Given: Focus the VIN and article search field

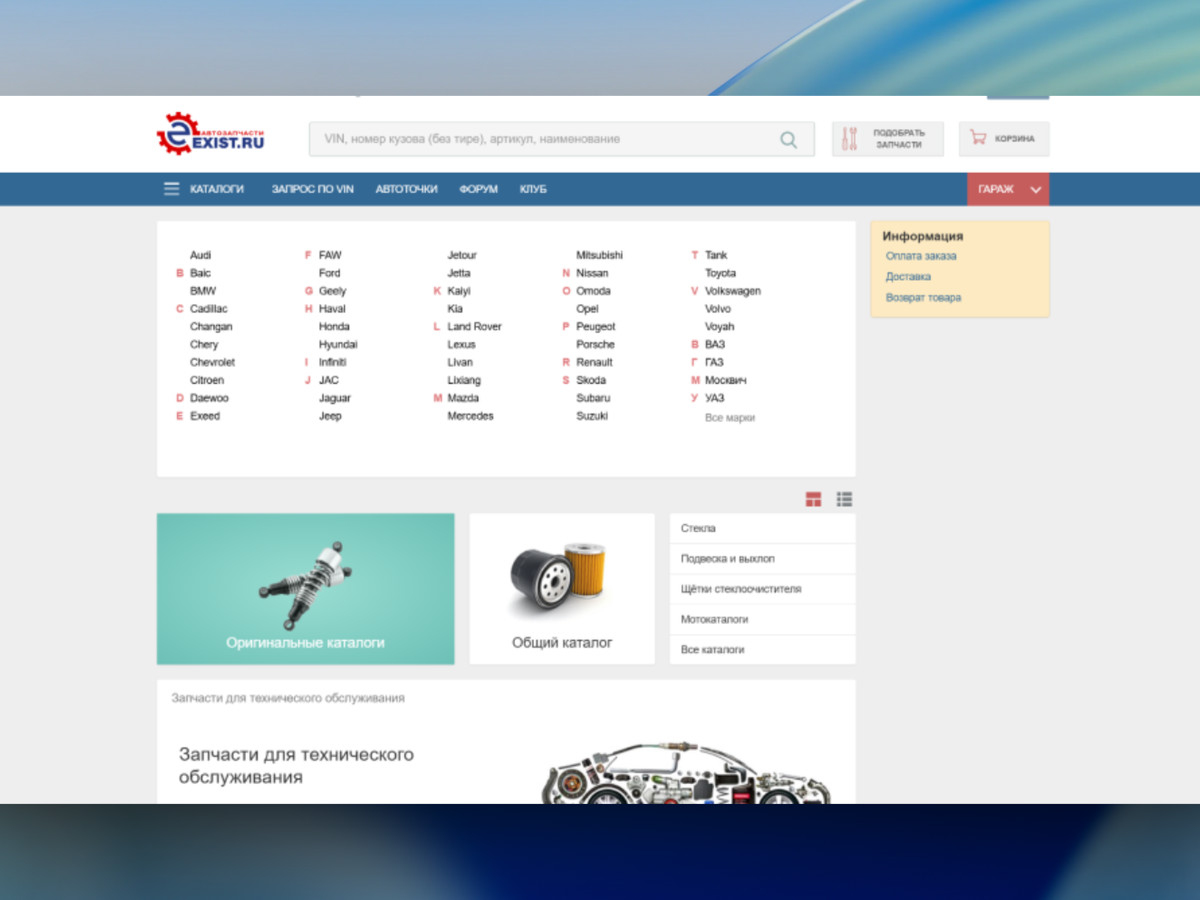Looking at the screenshot, I should tap(561, 139).
